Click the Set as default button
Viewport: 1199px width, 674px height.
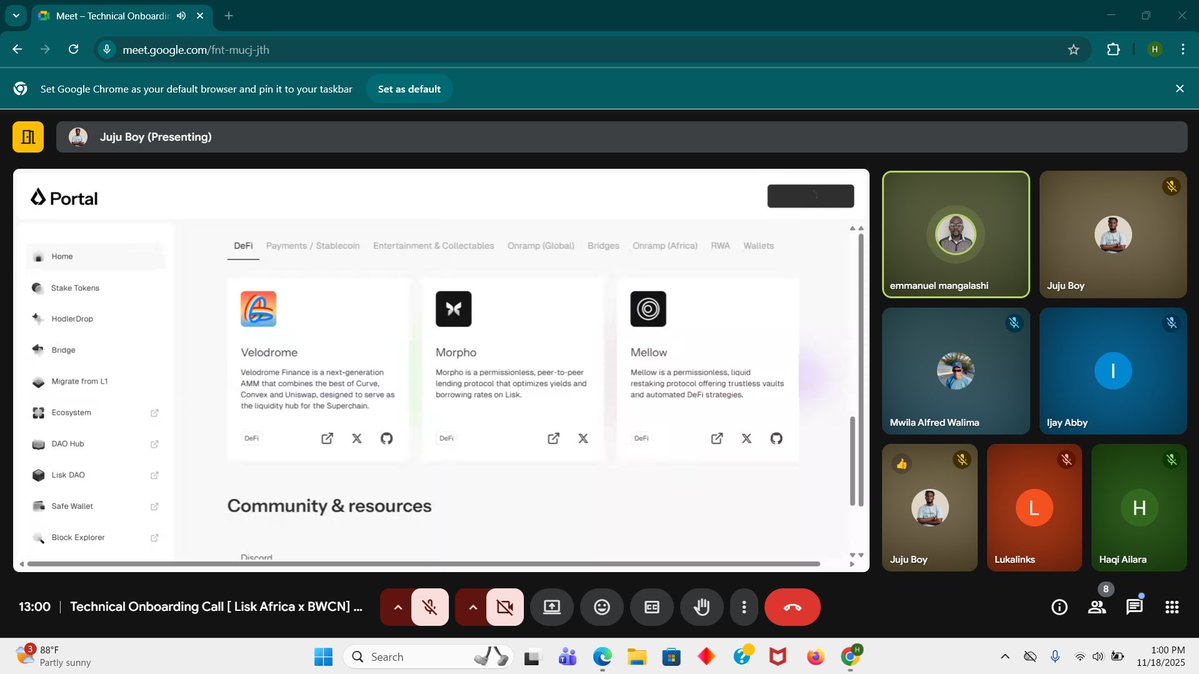pyautogui.click(x=409, y=88)
